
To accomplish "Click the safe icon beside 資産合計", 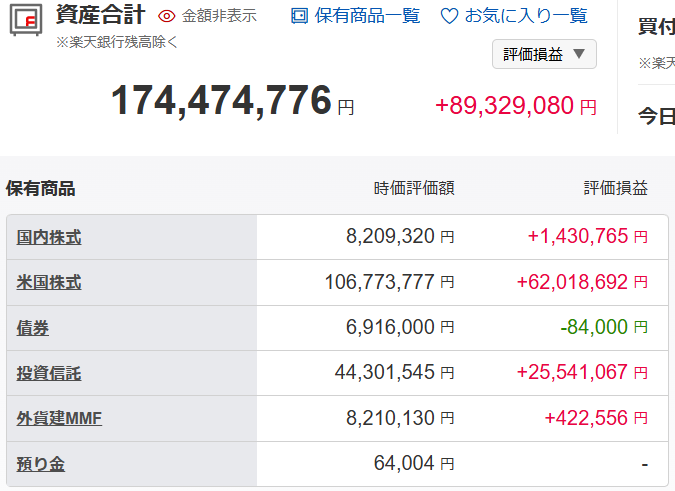I will (26, 20).
